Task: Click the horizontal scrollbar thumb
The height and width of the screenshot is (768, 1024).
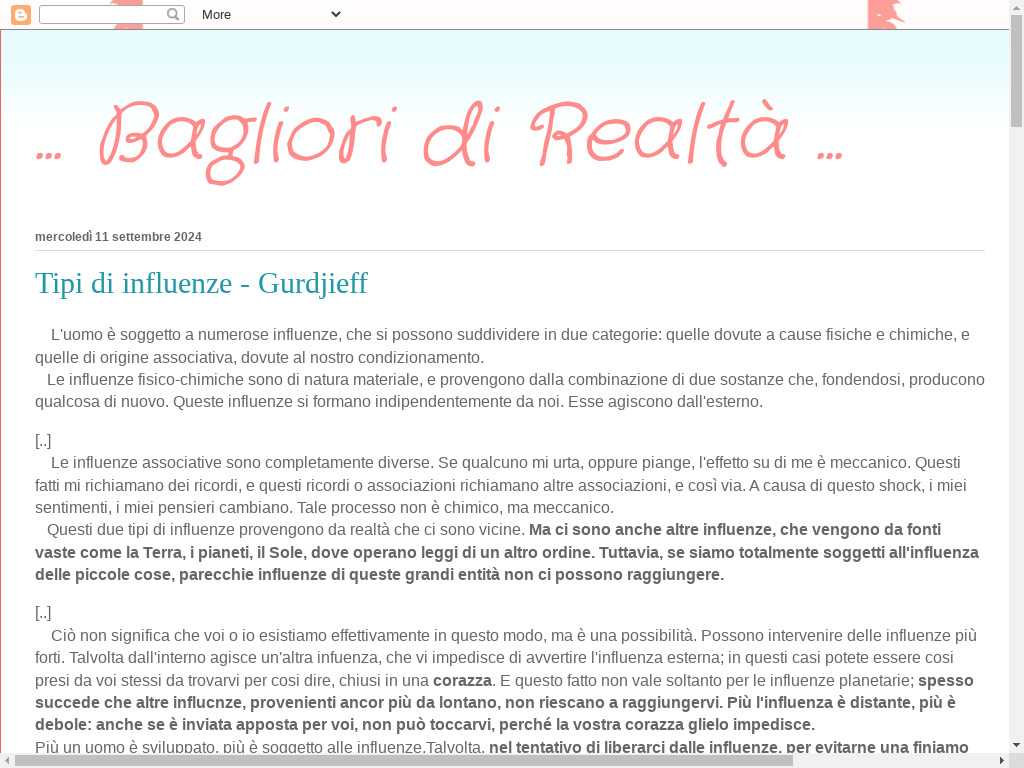Action: pyautogui.click(x=404, y=761)
